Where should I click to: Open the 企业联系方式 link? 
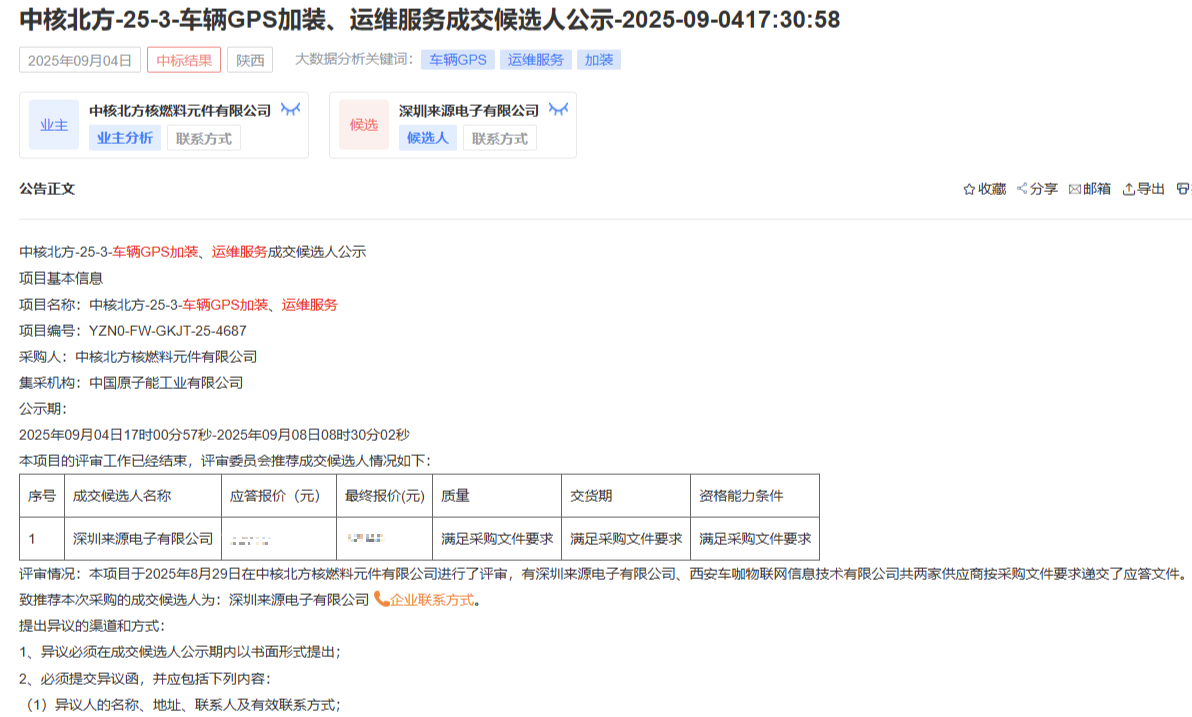(432, 600)
